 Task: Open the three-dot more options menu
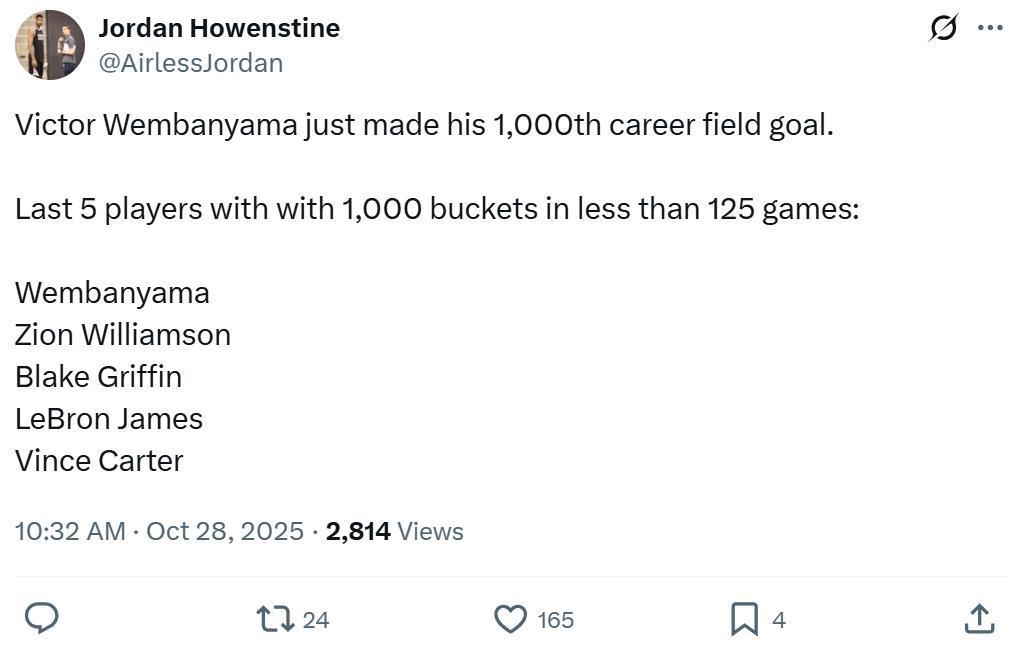990,28
